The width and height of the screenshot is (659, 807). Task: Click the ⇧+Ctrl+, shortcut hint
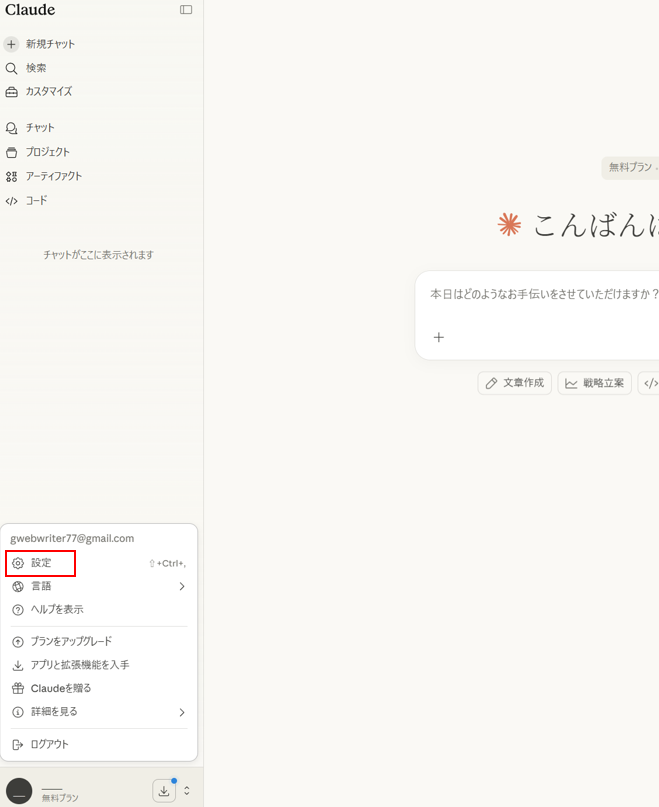point(167,564)
